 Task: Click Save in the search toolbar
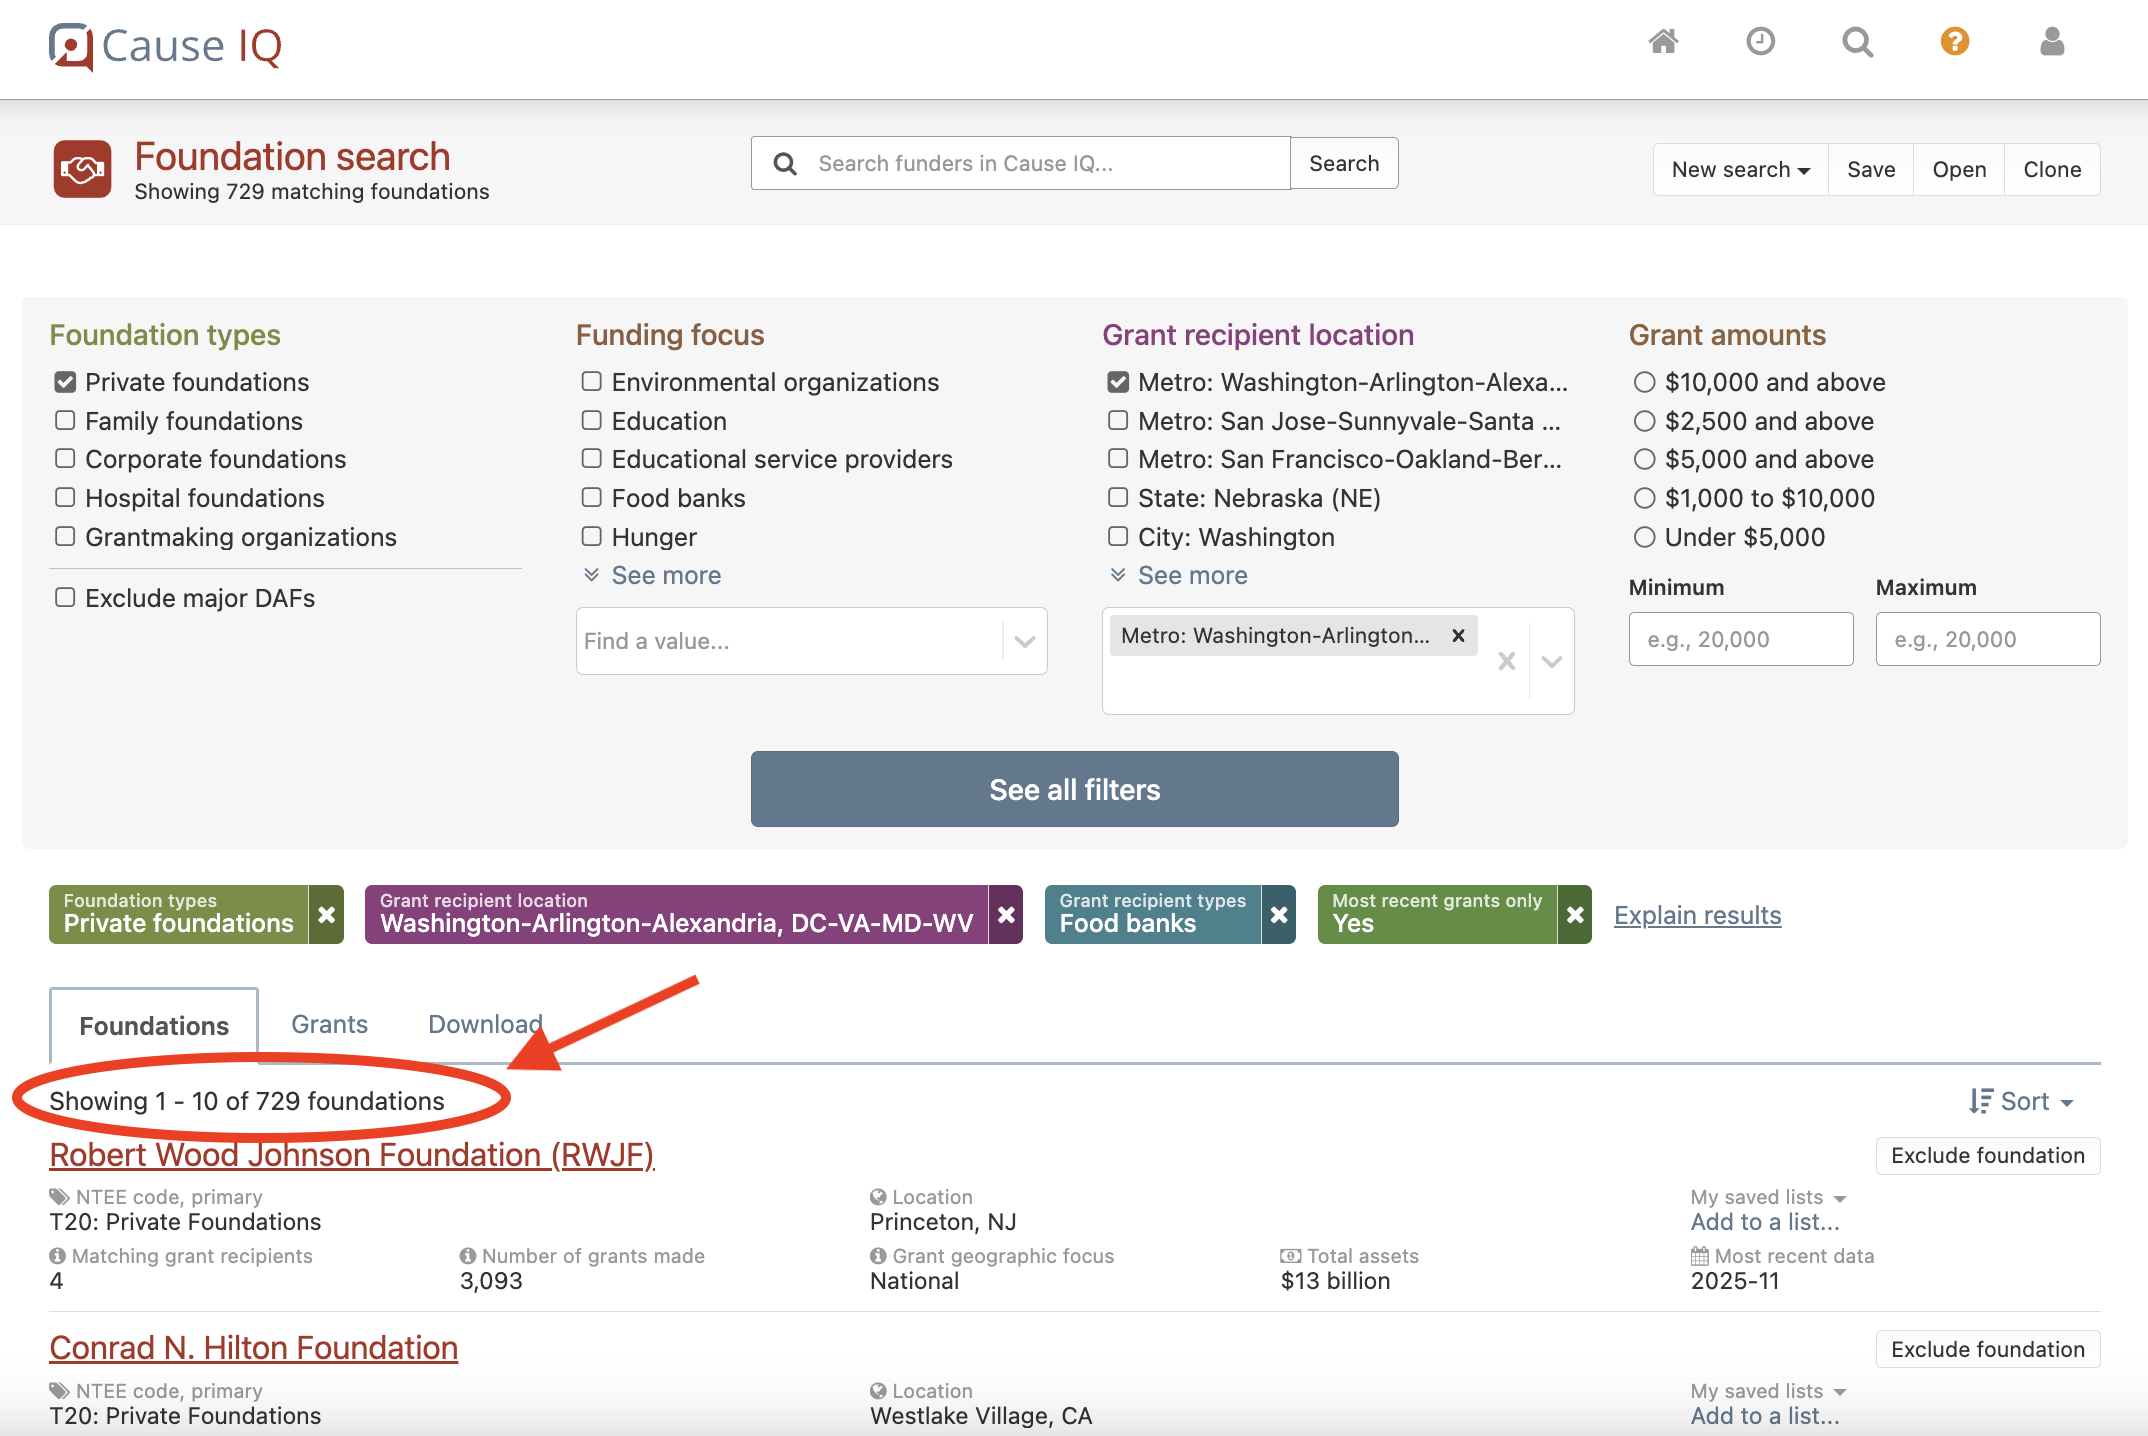click(1870, 170)
